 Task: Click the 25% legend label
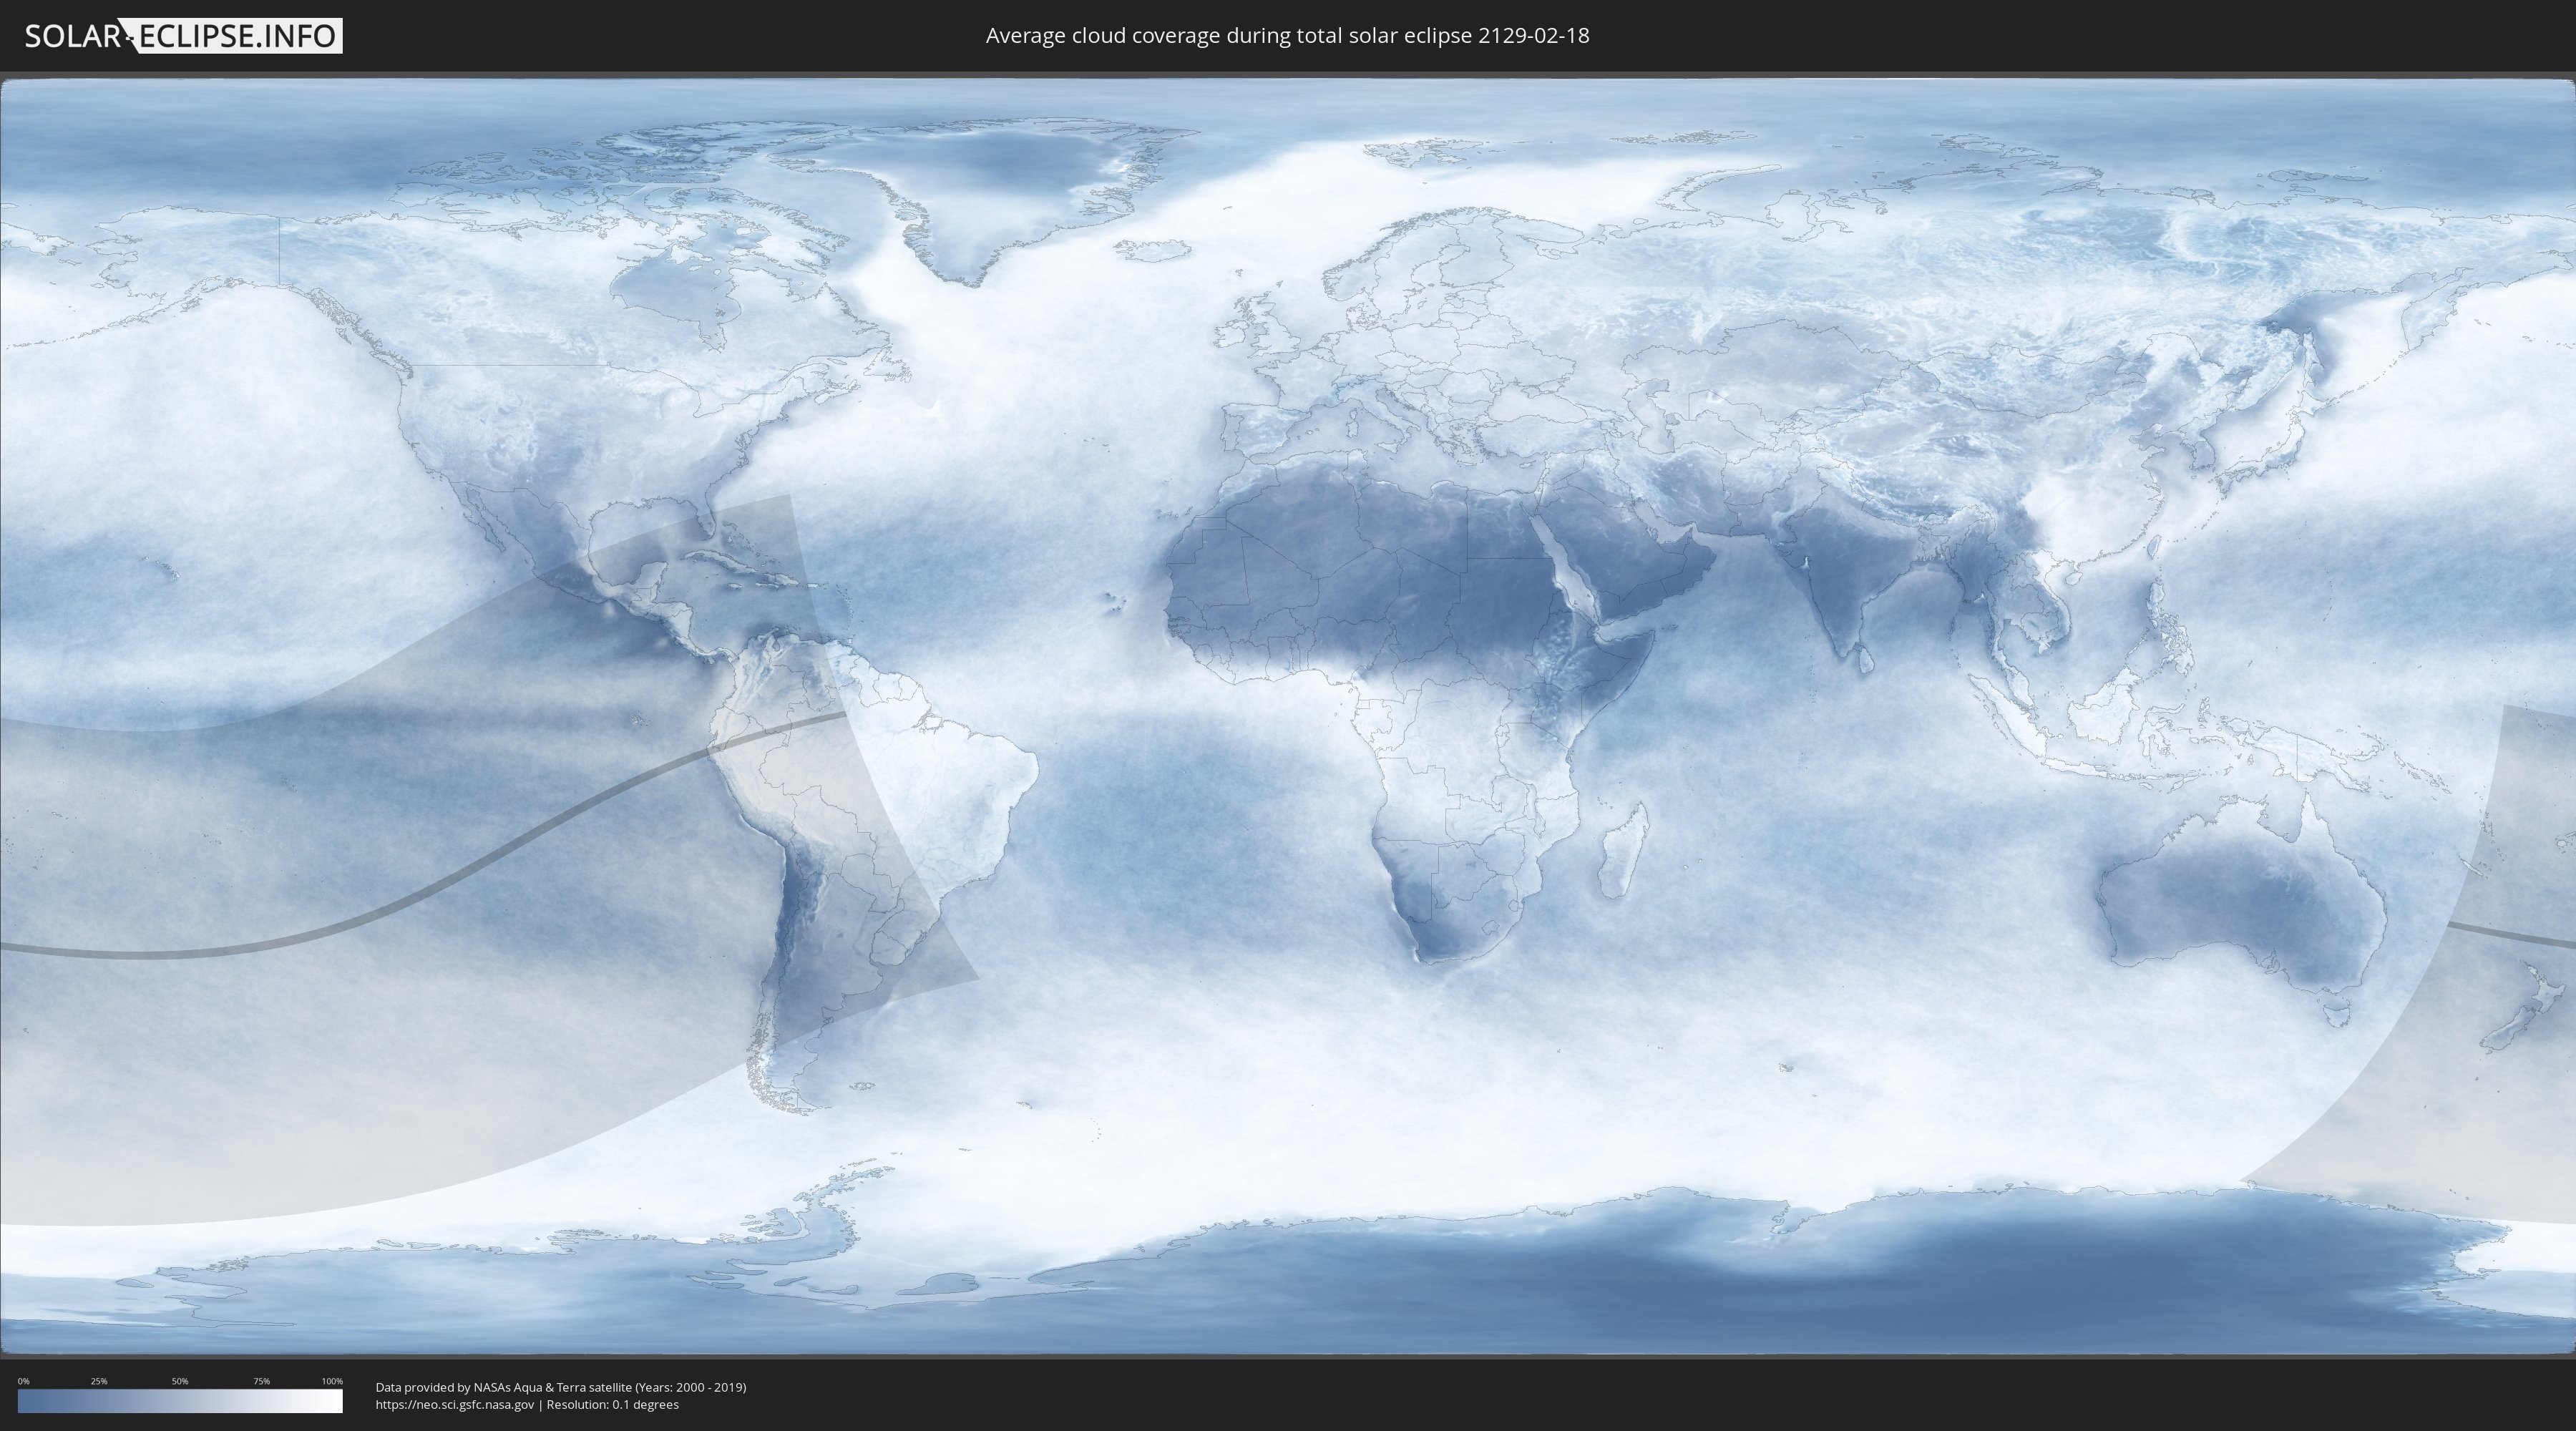[x=99, y=1381]
